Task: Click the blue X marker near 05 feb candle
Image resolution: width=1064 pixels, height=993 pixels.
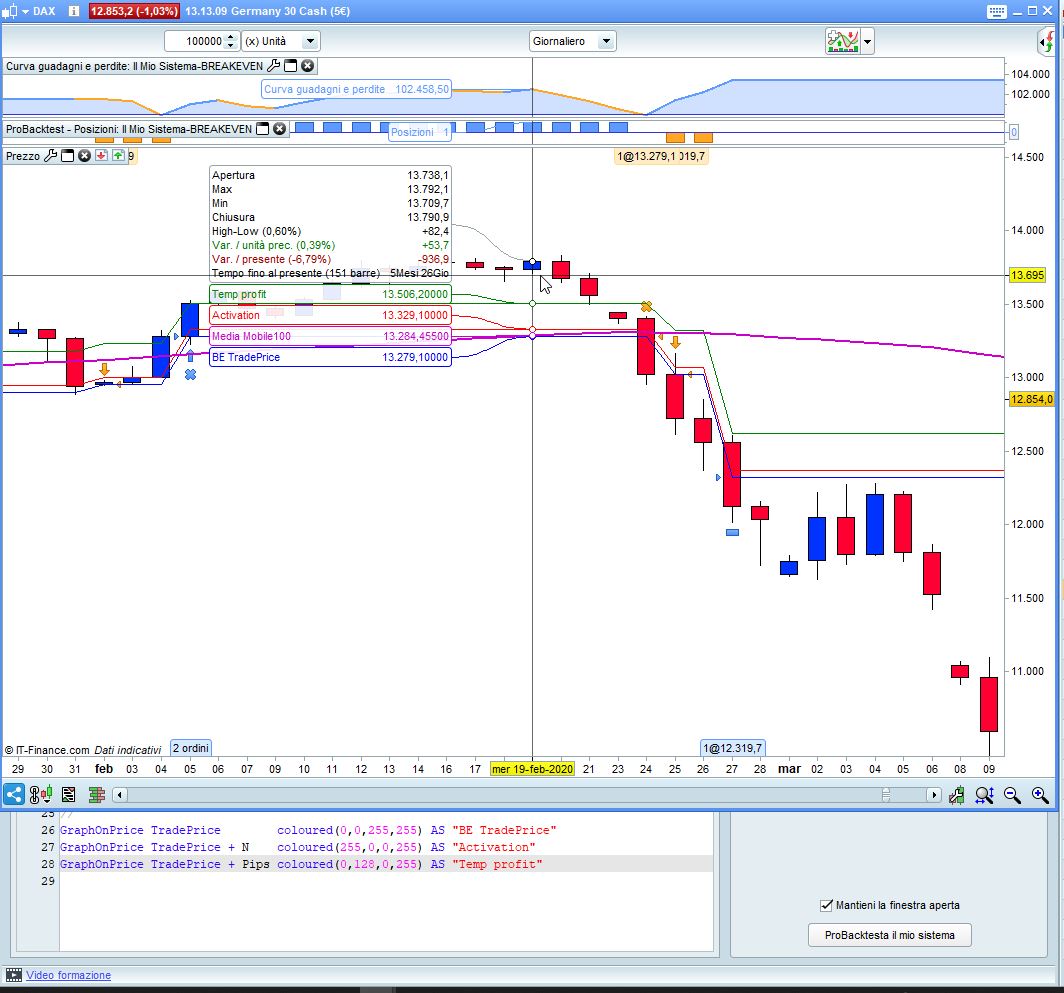Action: pos(191,374)
